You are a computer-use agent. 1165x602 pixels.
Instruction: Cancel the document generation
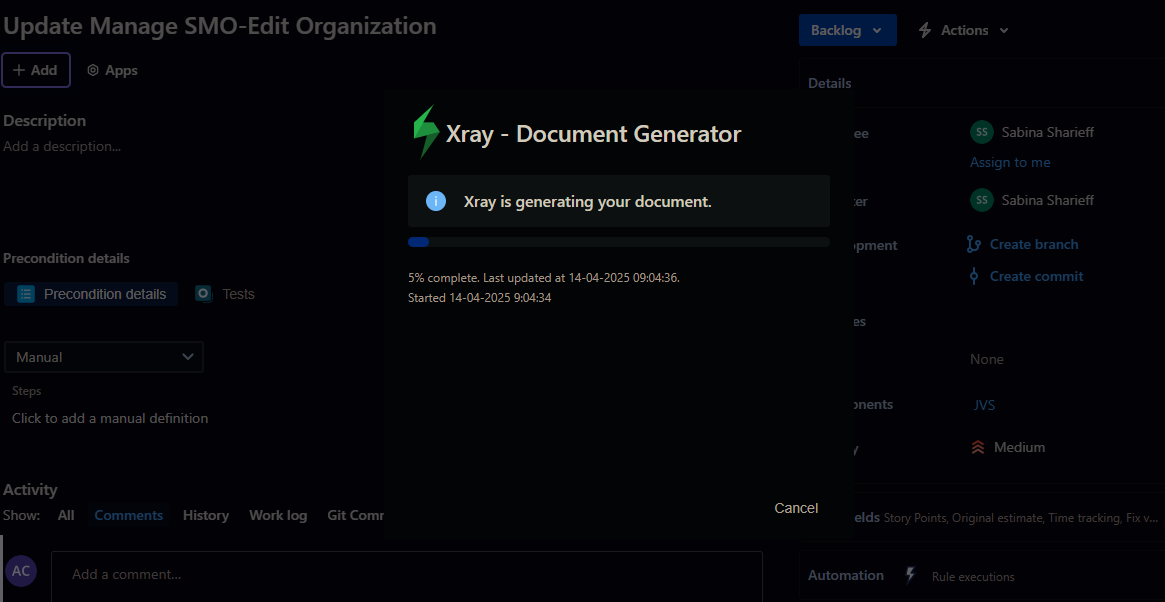pos(796,508)
